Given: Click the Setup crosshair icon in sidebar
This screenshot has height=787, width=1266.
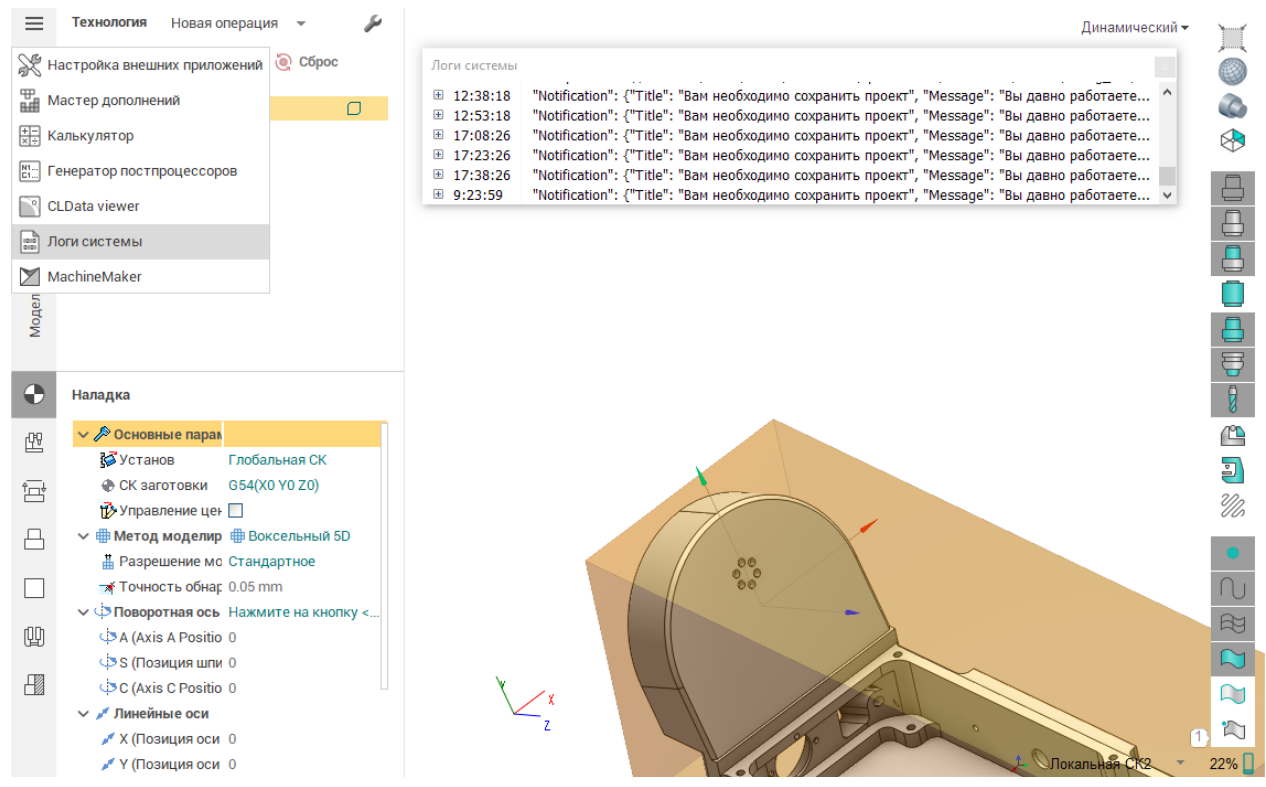Looking at the screenshot, I should (x=34, y=394).
